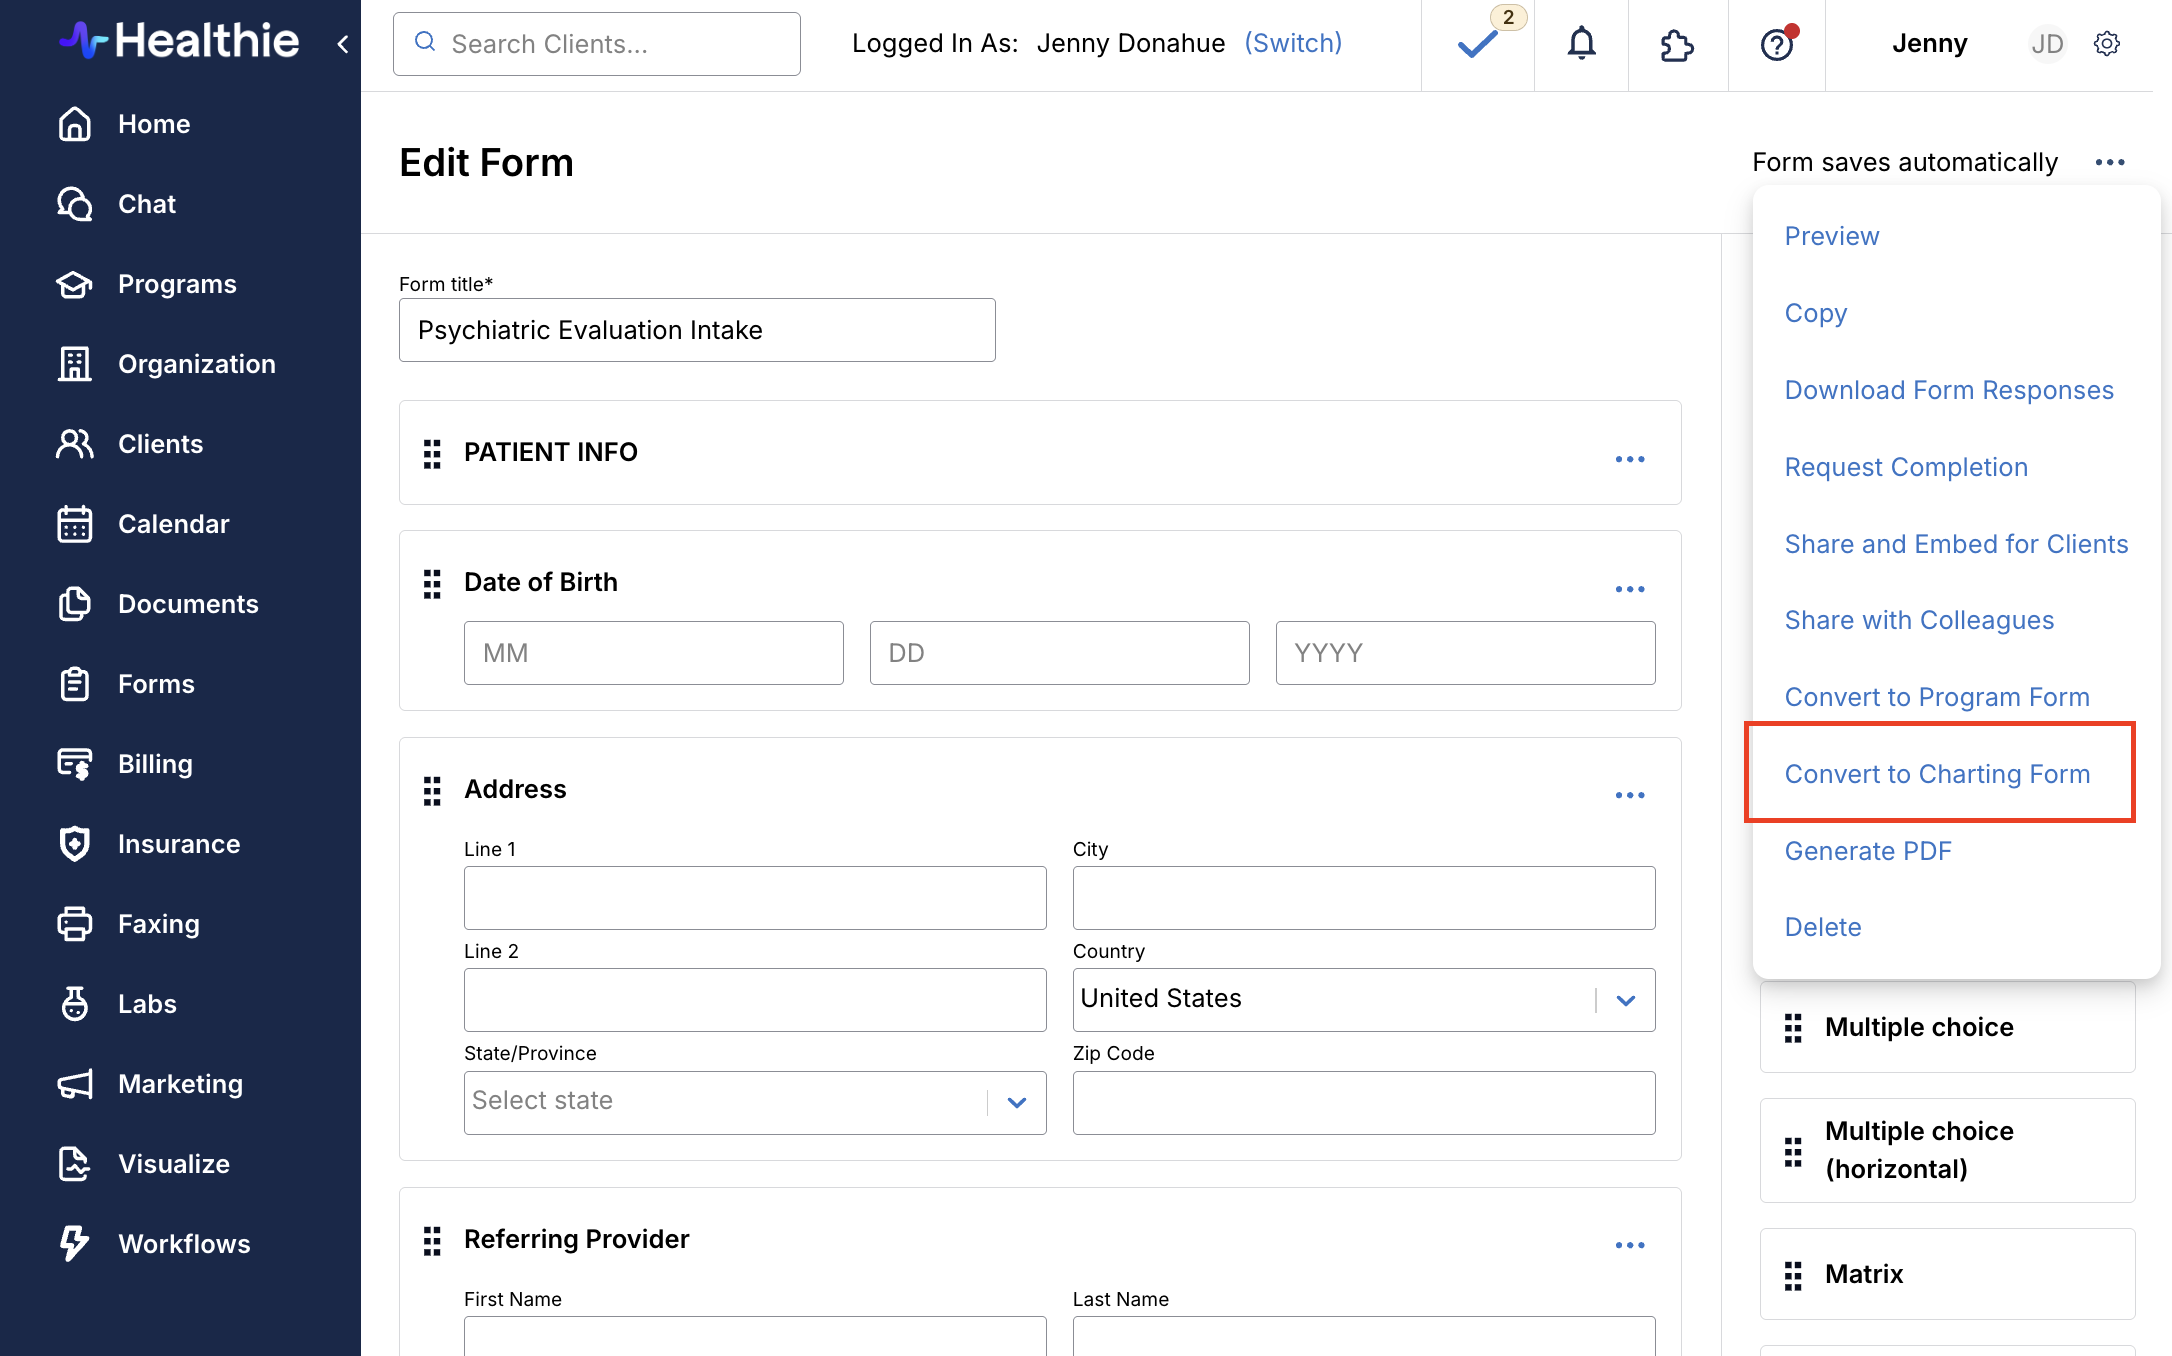This screenshot has height=1356, width=2172.
Task: Open the notifications bell
Action: (1581, 44)
